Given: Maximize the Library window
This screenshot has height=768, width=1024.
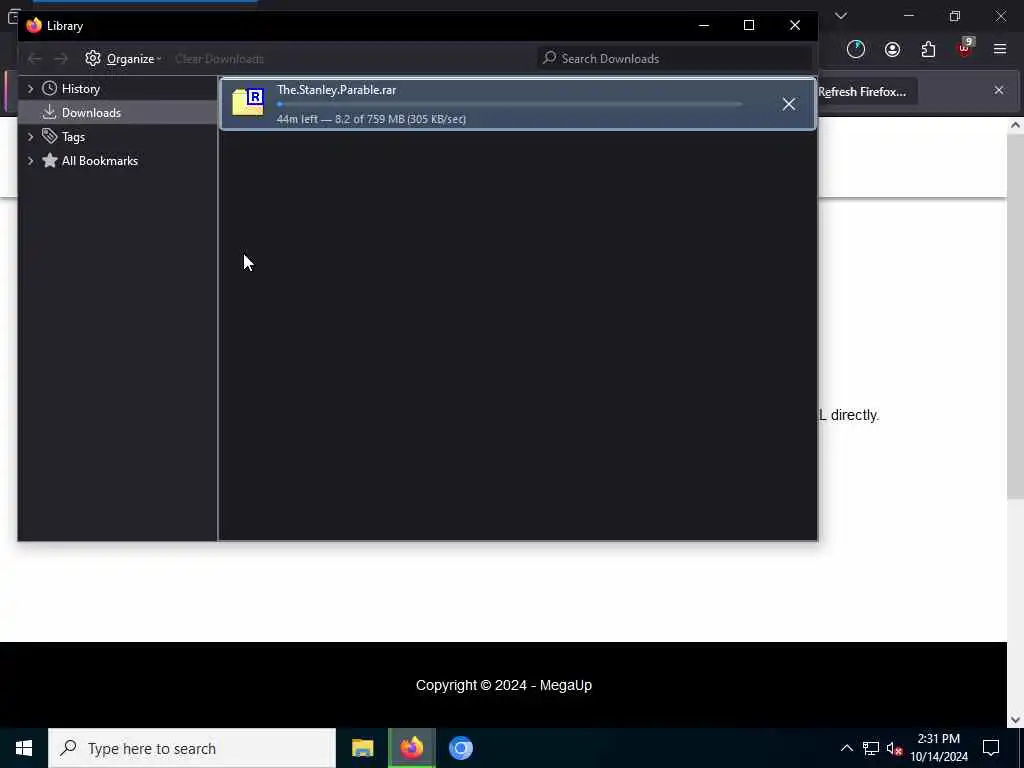Looking at the screenshot, I should (749, 25).
